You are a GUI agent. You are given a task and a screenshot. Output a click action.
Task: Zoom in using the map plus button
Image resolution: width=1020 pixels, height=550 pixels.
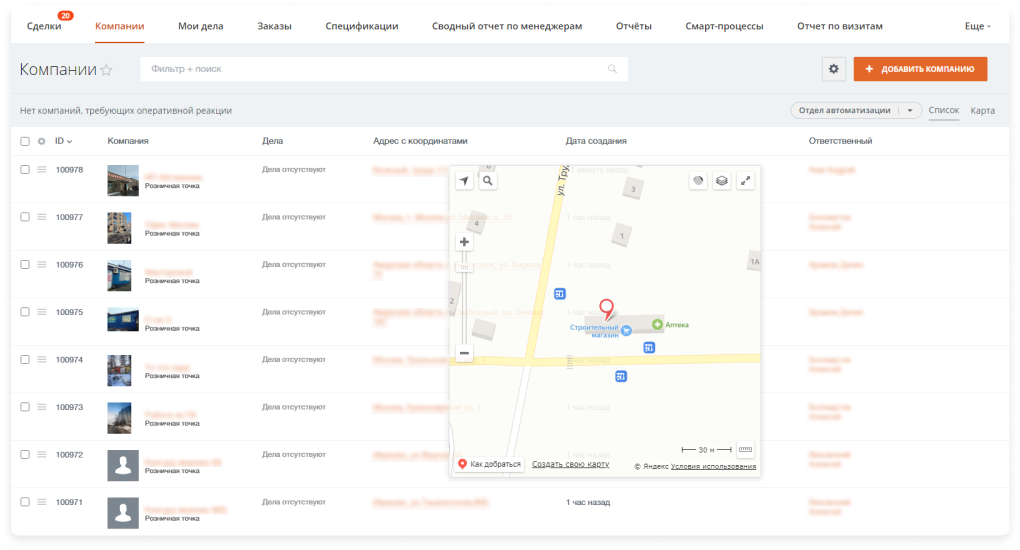click(x=464, y=242)
